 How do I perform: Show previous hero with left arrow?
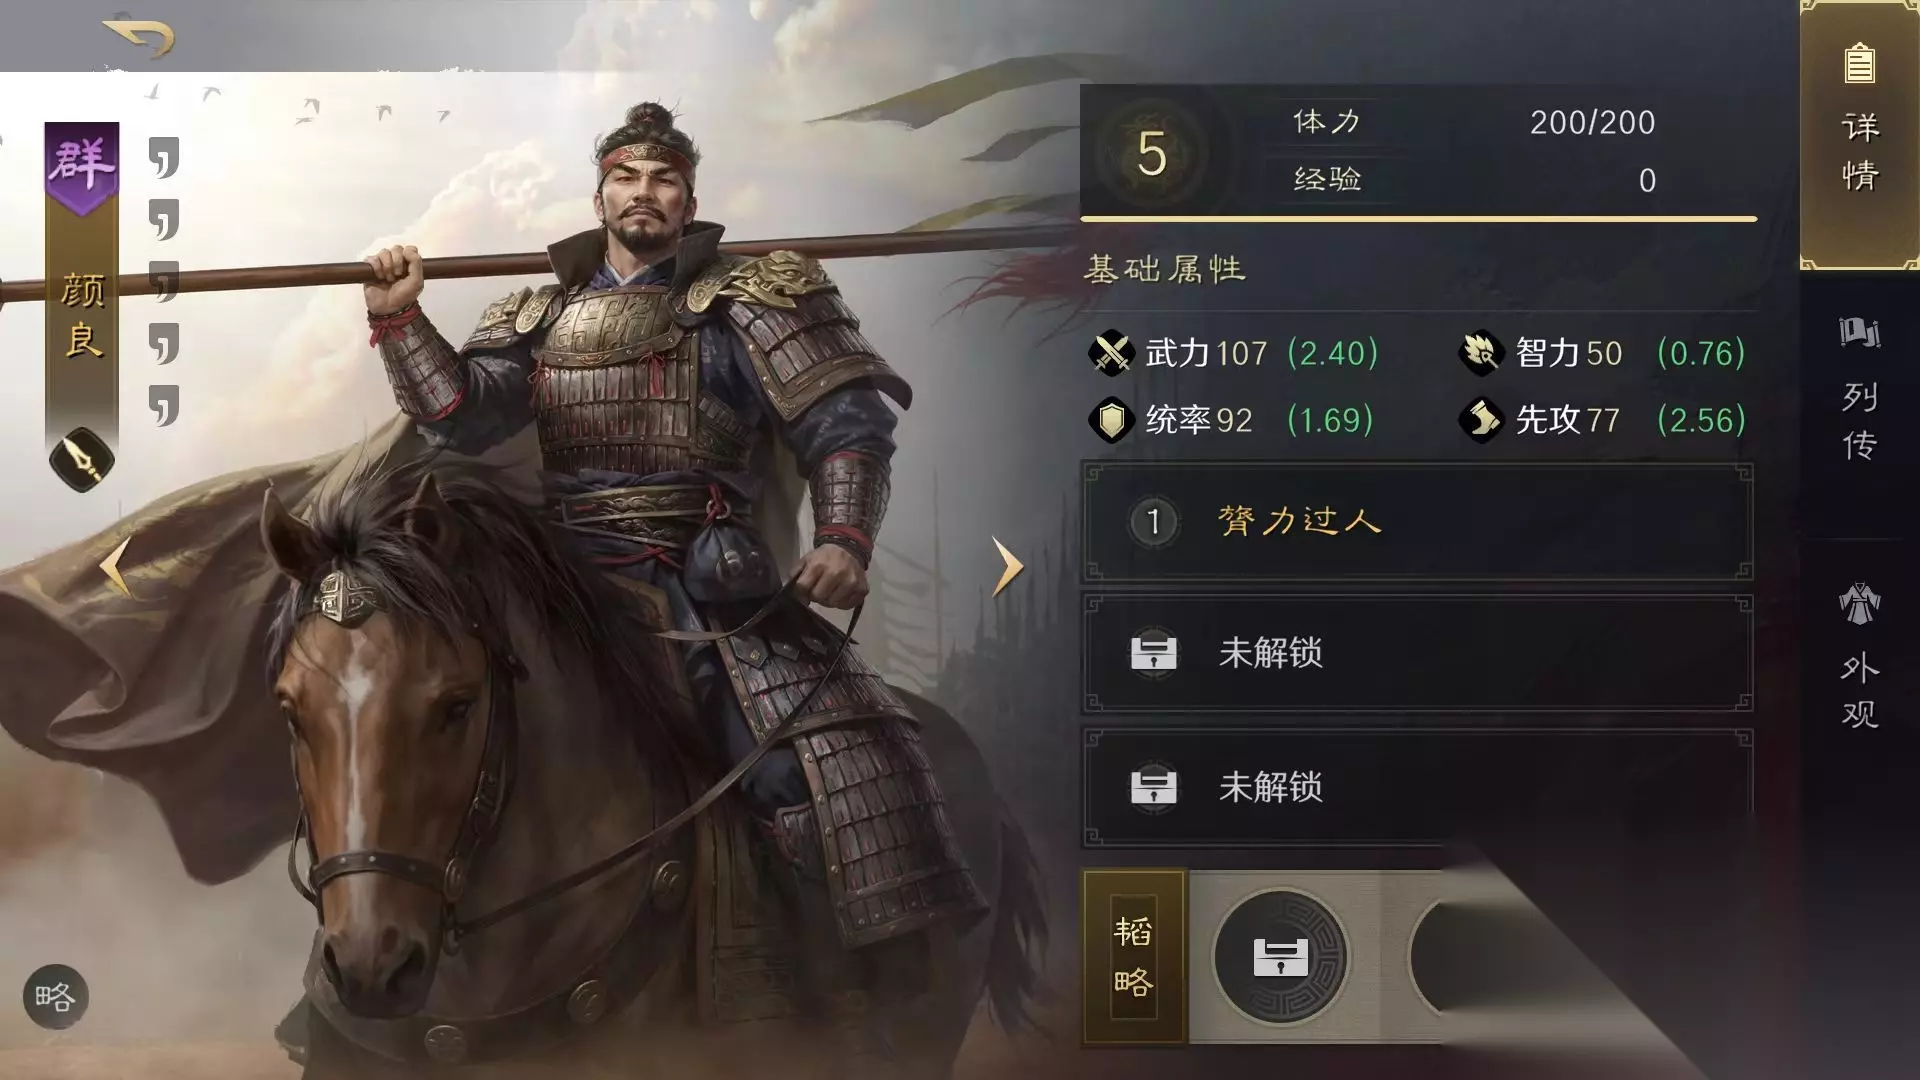(115, 567)
